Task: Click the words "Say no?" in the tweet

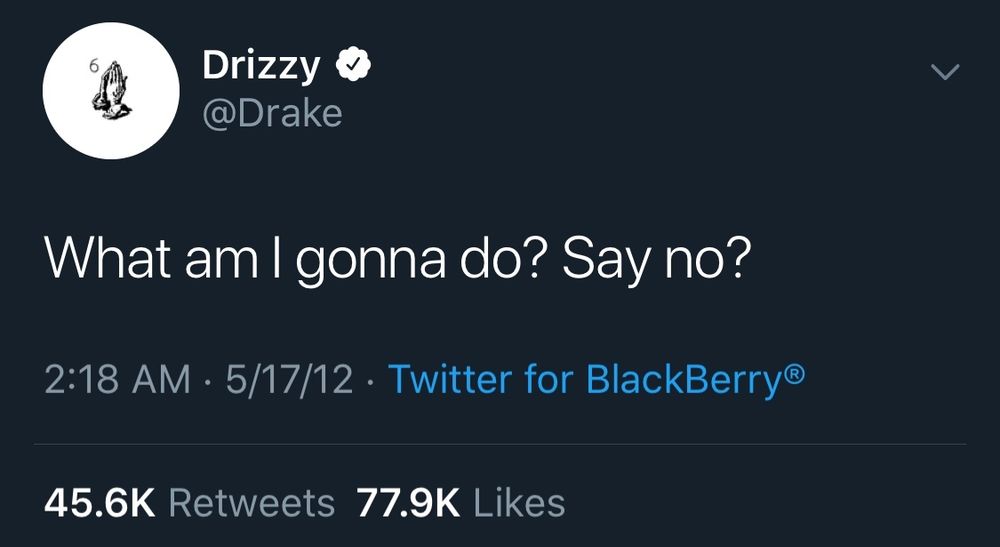Action: point(653,261)
